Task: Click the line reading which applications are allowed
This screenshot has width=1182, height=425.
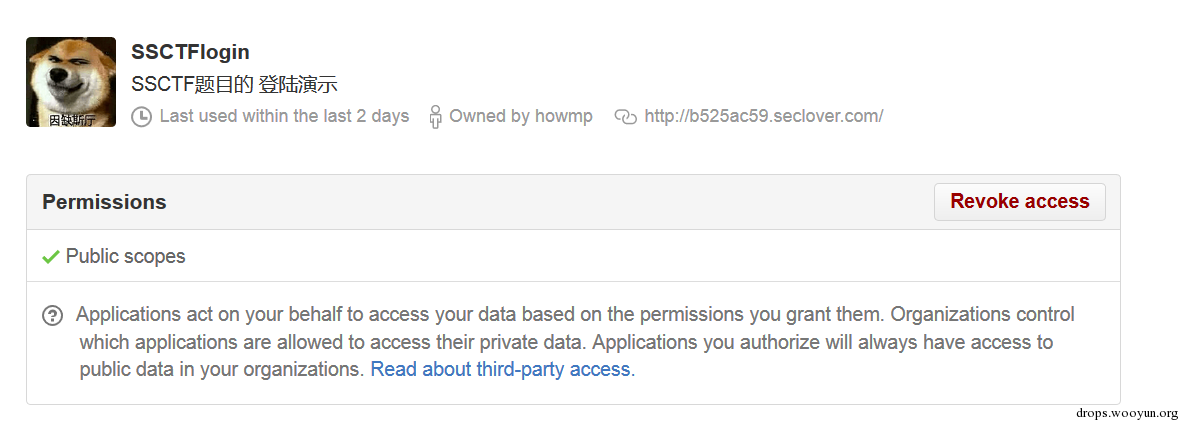Action: (x=566, y=342)
